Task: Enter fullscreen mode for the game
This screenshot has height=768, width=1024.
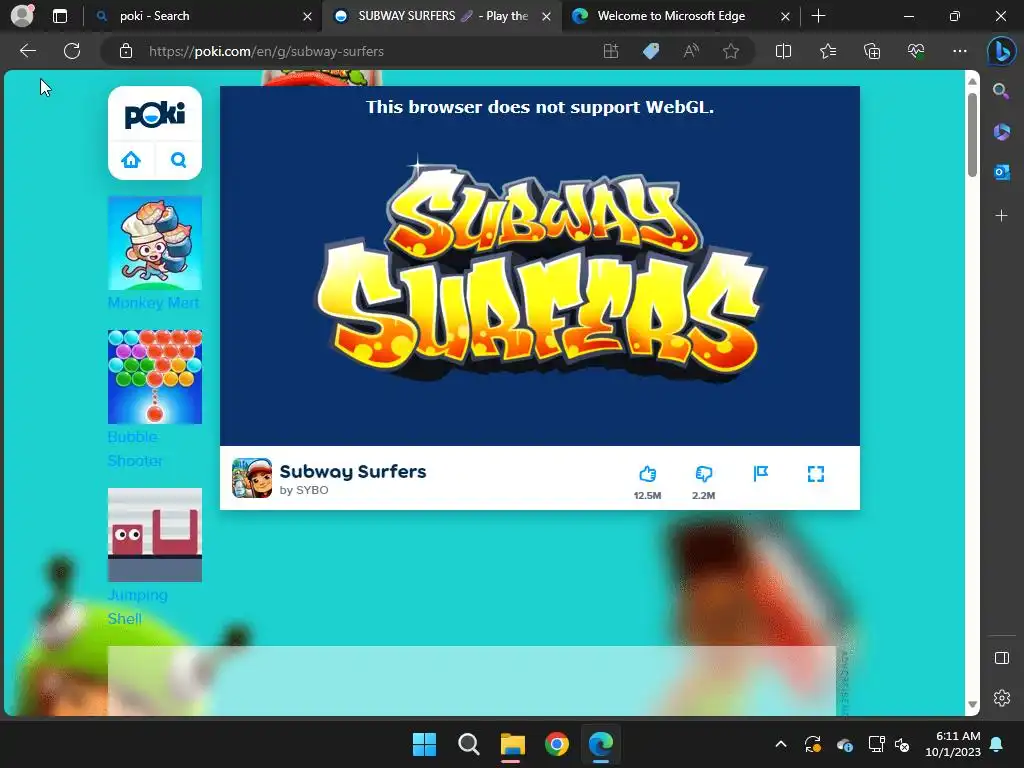Action: tap(816, 473)
